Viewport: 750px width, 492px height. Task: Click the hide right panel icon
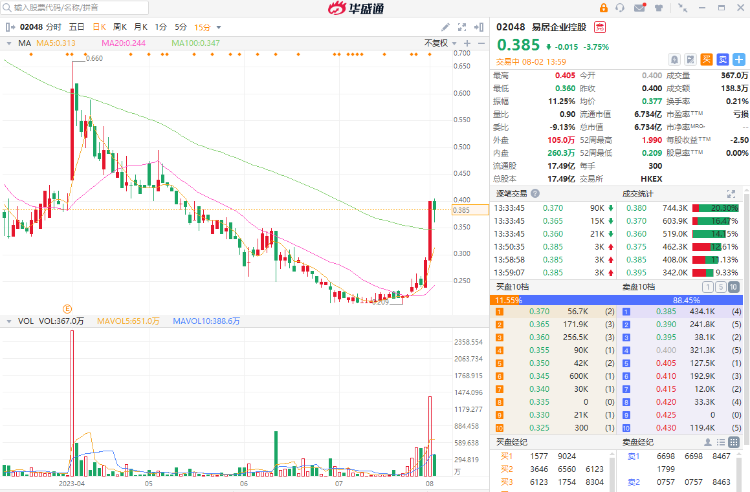click(479, 27)
